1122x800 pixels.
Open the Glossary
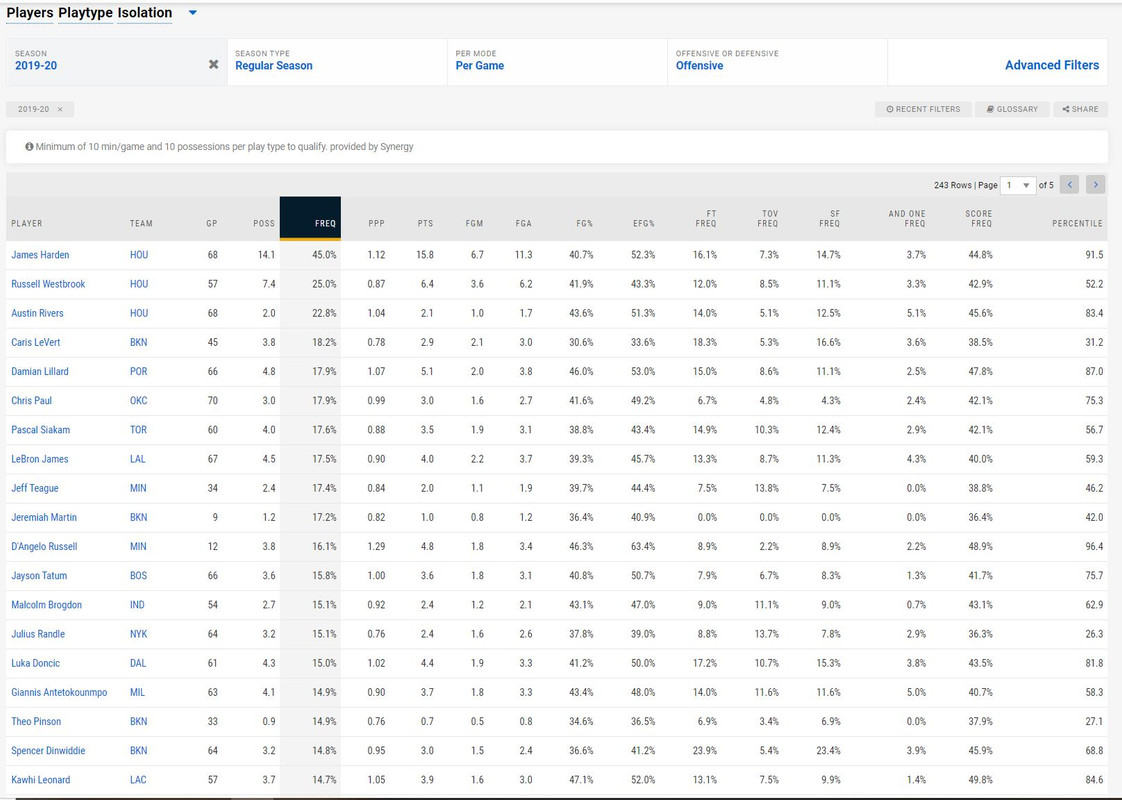(x=1012, y=109)
